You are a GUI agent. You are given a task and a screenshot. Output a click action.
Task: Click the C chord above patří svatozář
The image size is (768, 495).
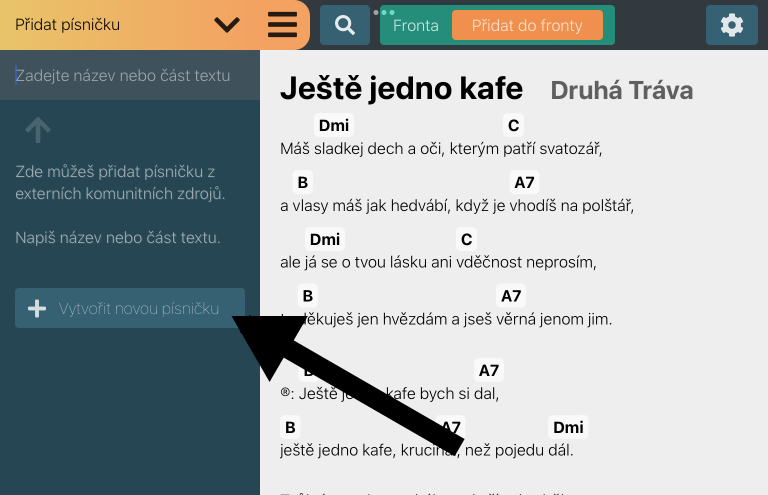coord(513,125)
